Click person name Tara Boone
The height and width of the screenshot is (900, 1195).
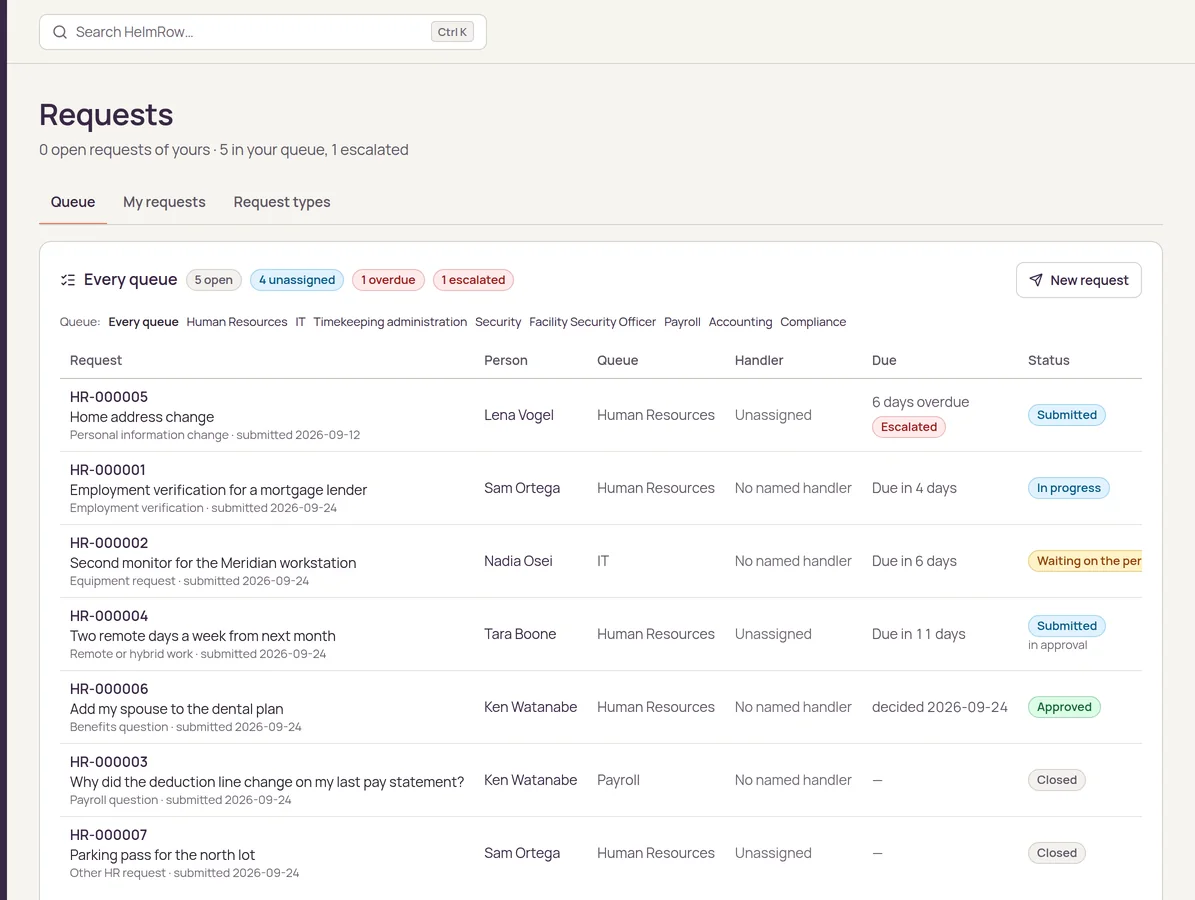point(520,634)
